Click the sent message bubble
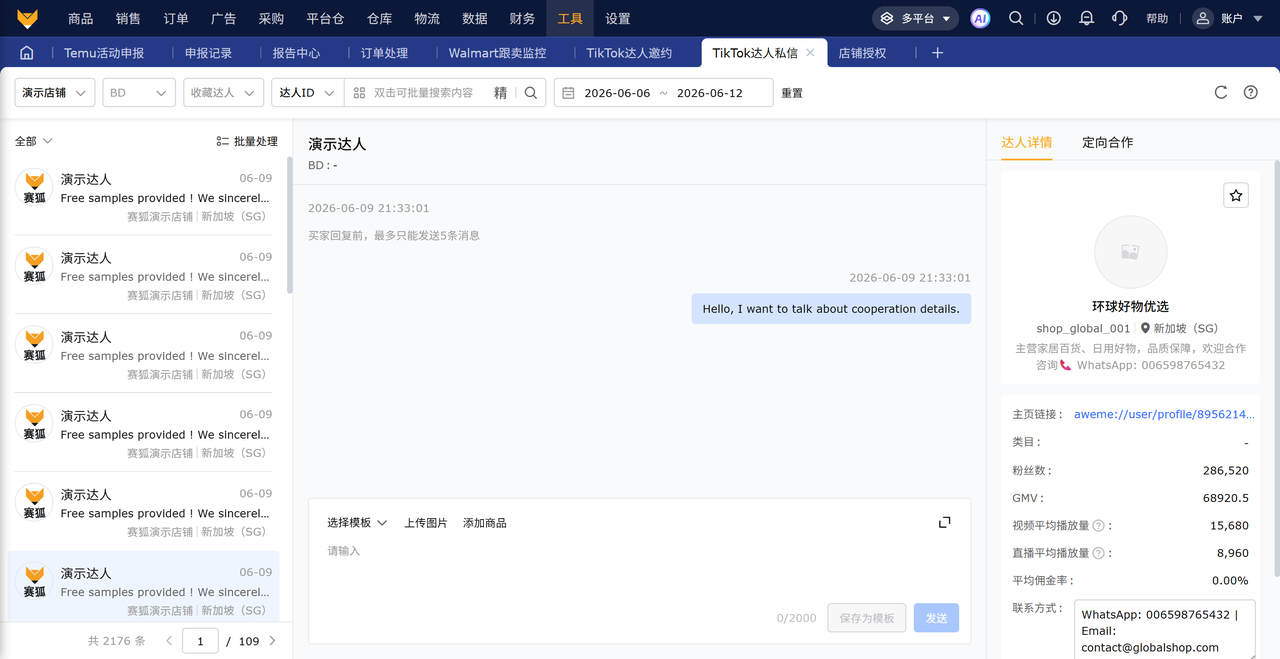Screen dimensions: 1280x659 [x=831, y=309]
